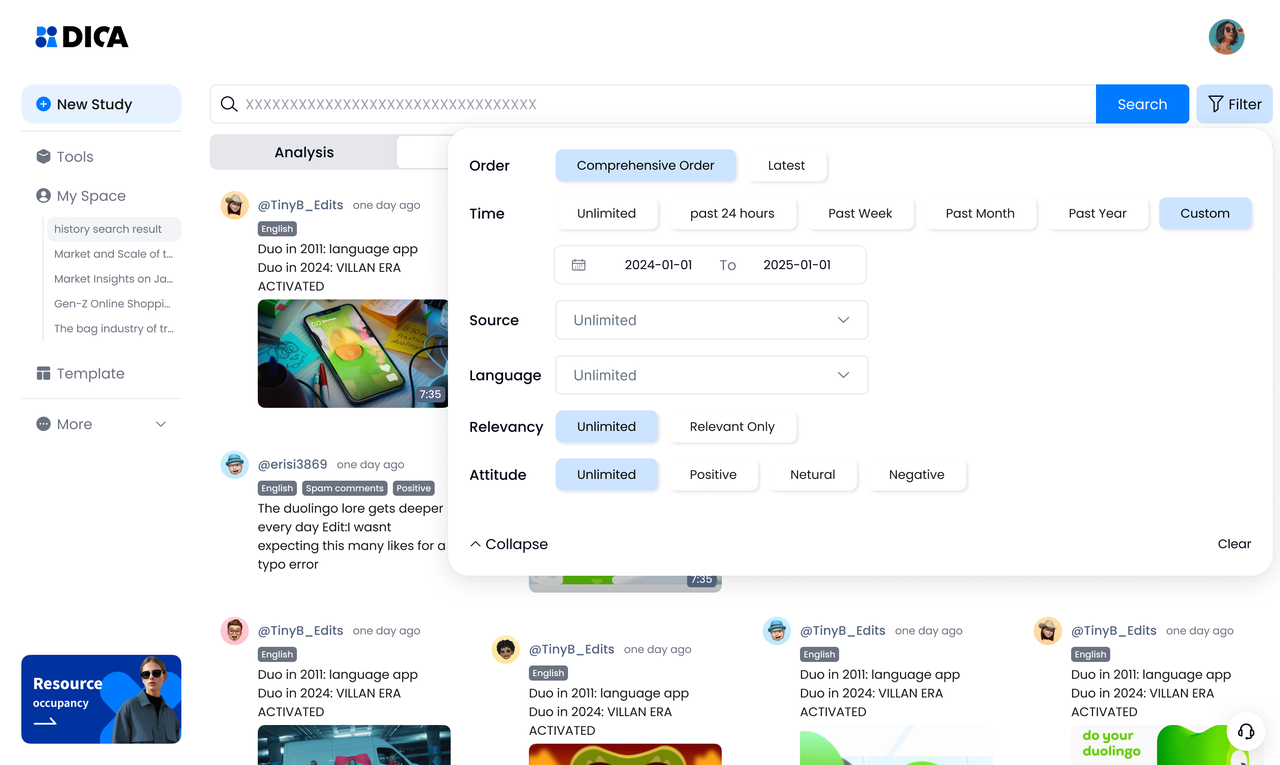The image size is (1280, 765).
Task: Click the My Space person icon
Action: tap(43, 196)
